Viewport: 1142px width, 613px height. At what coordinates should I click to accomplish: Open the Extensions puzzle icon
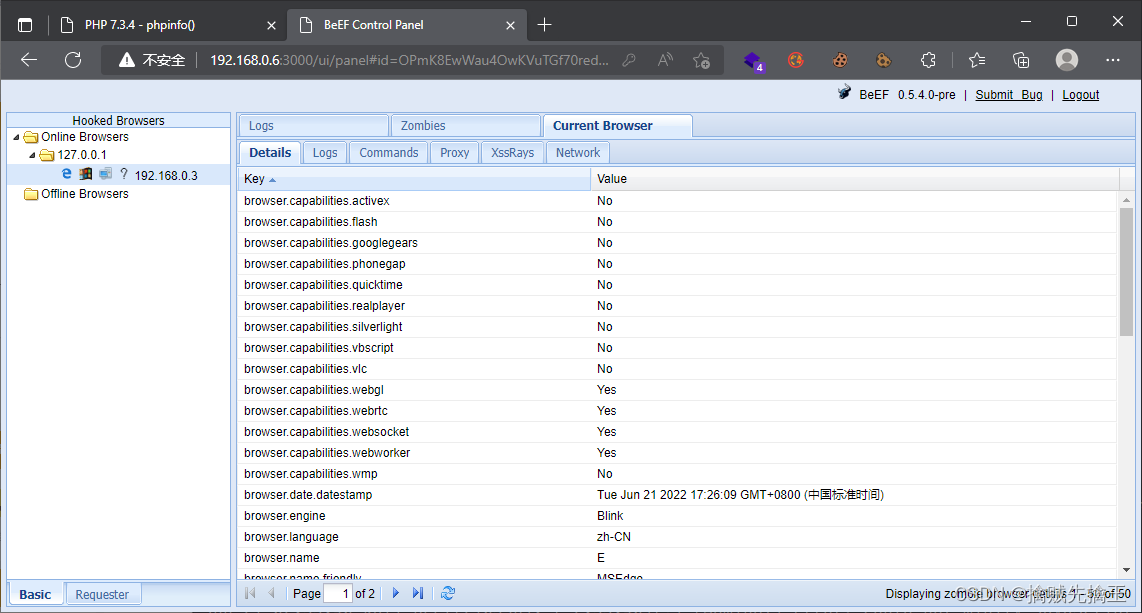click(x=928, y=60)
